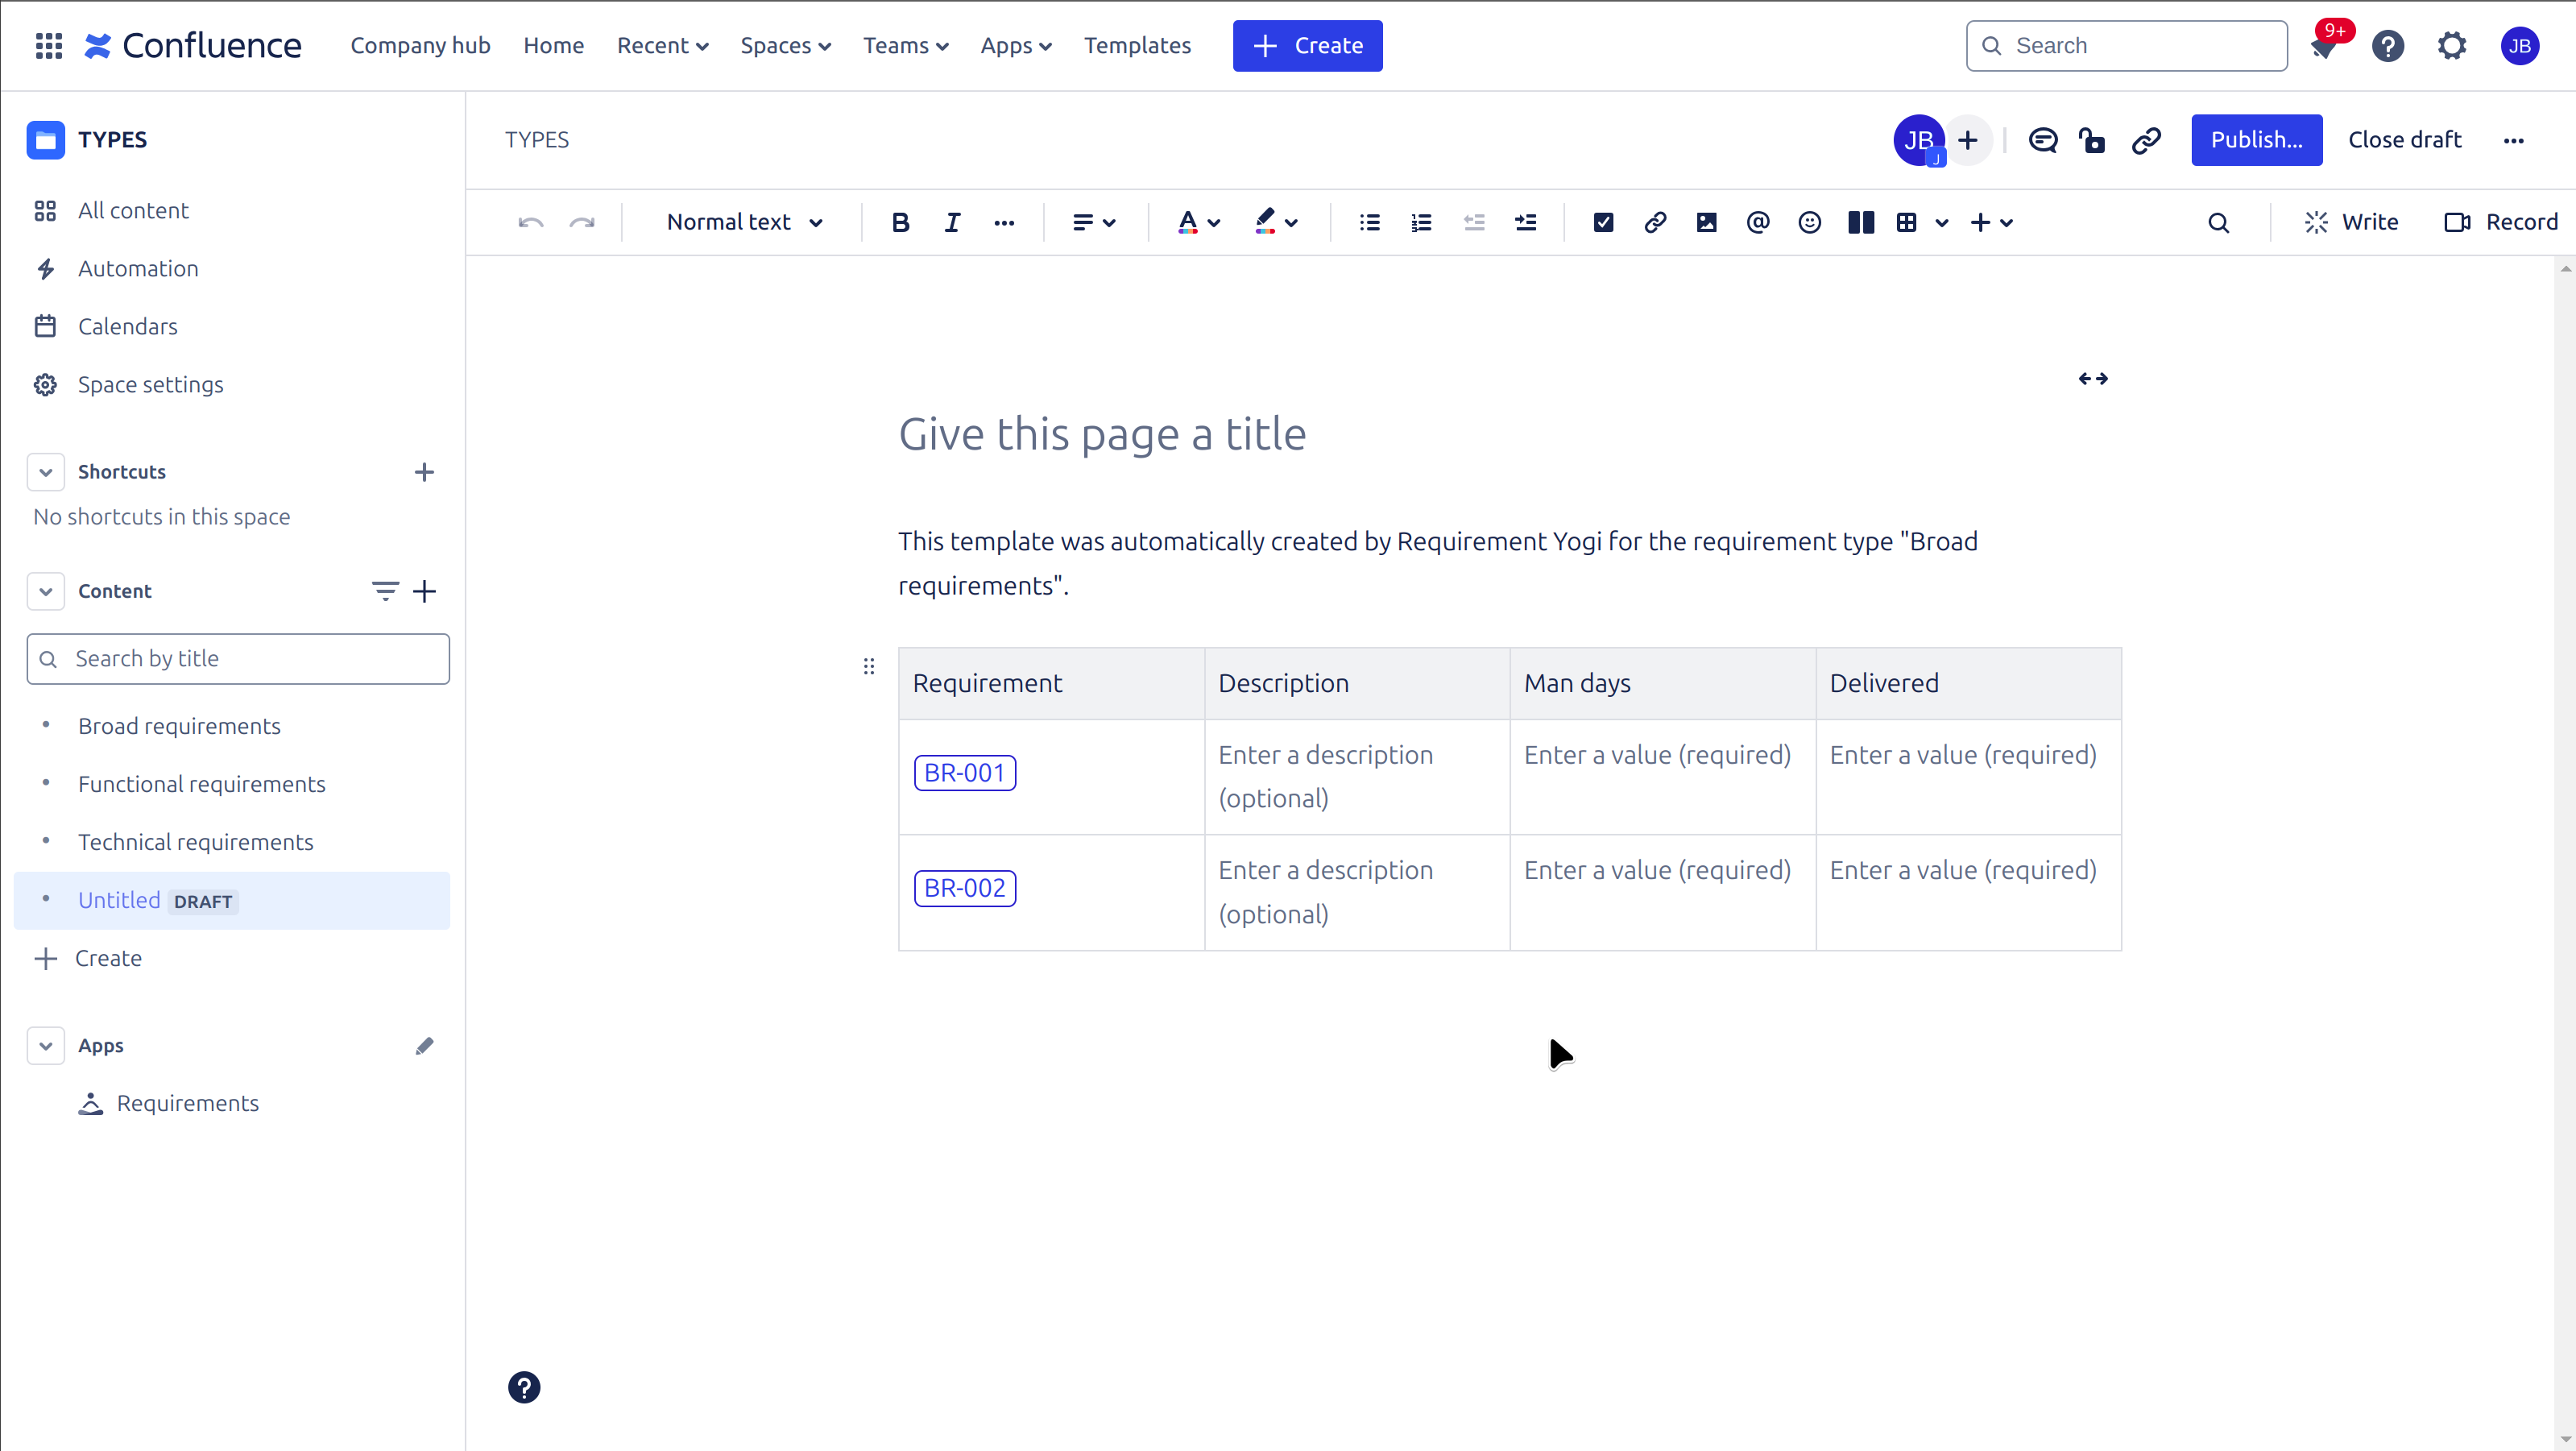Insert a two-column layout

tap(1860, 222)
